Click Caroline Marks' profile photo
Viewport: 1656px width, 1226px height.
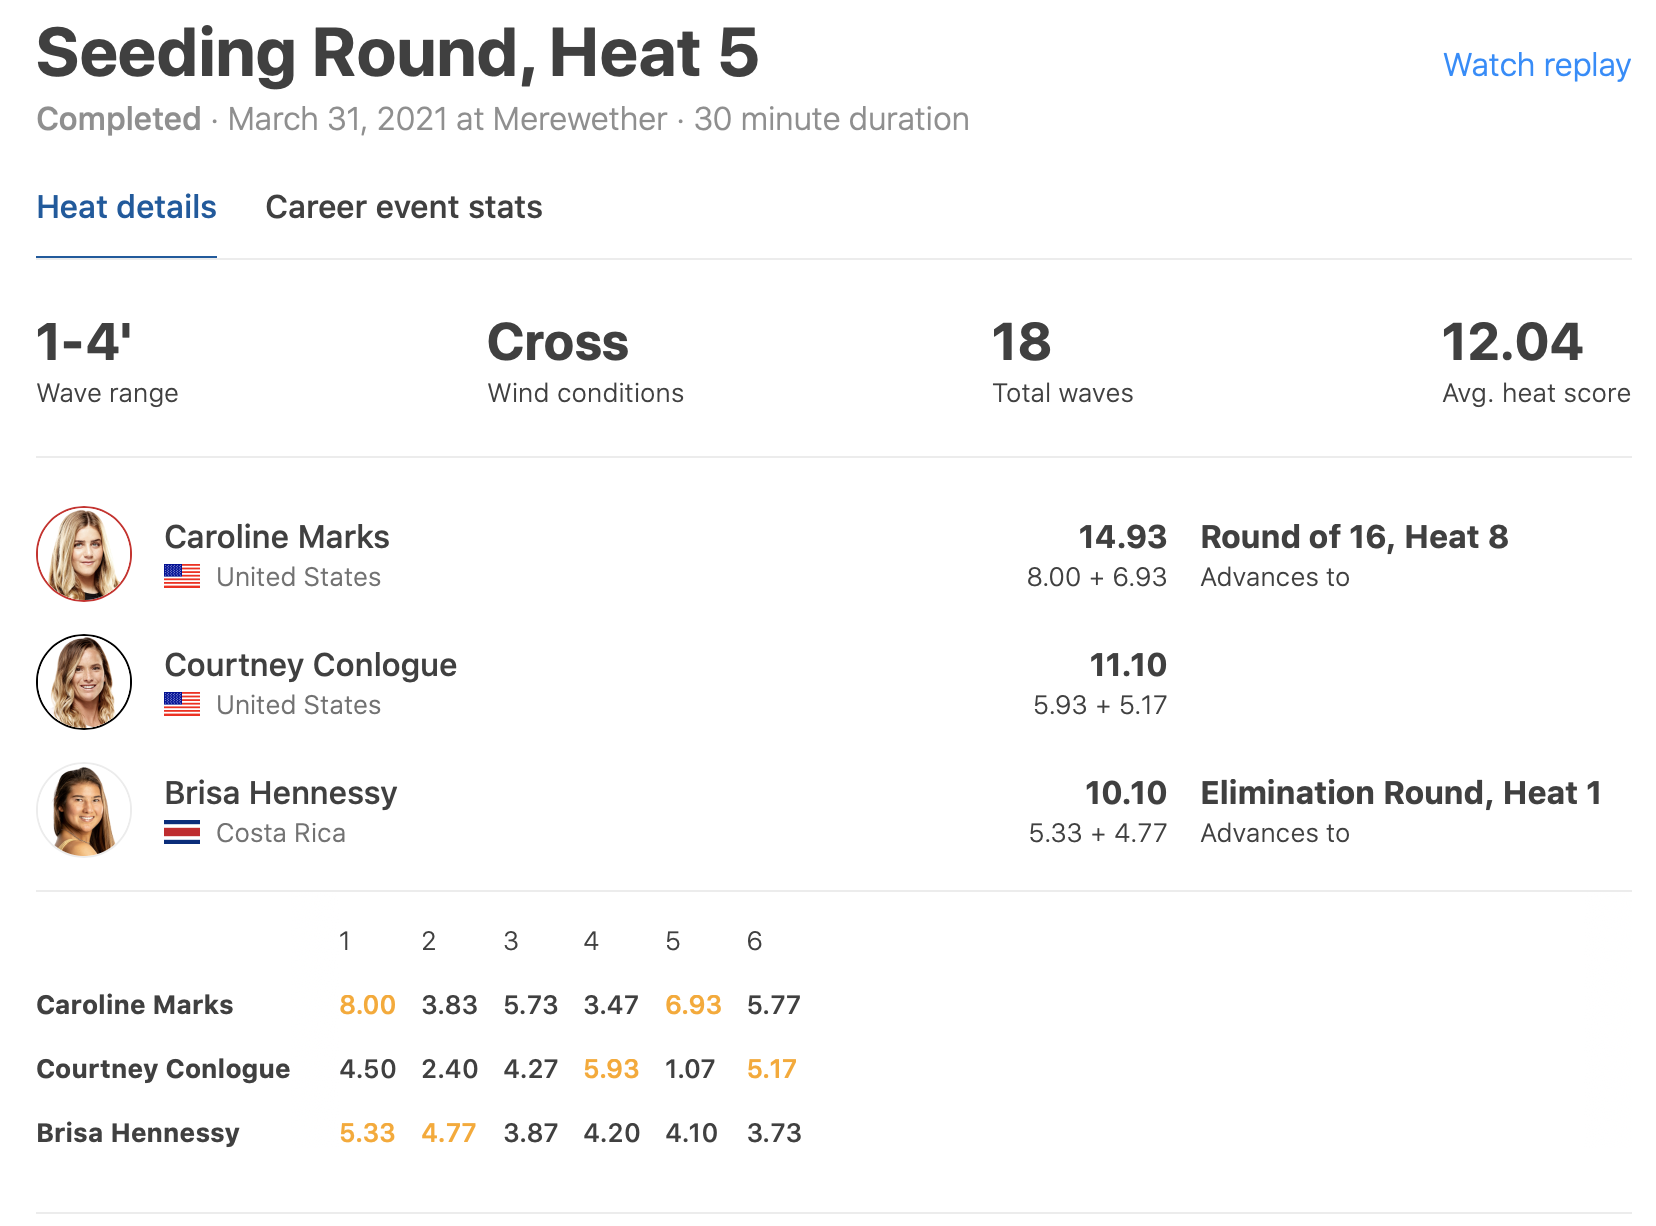tap(84, 554)
